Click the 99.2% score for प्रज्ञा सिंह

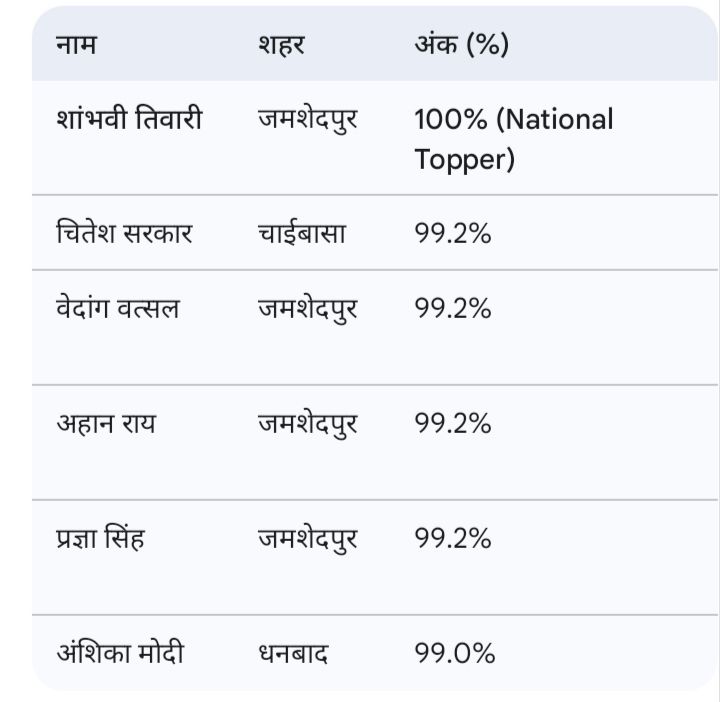click(x=453, y=538)
